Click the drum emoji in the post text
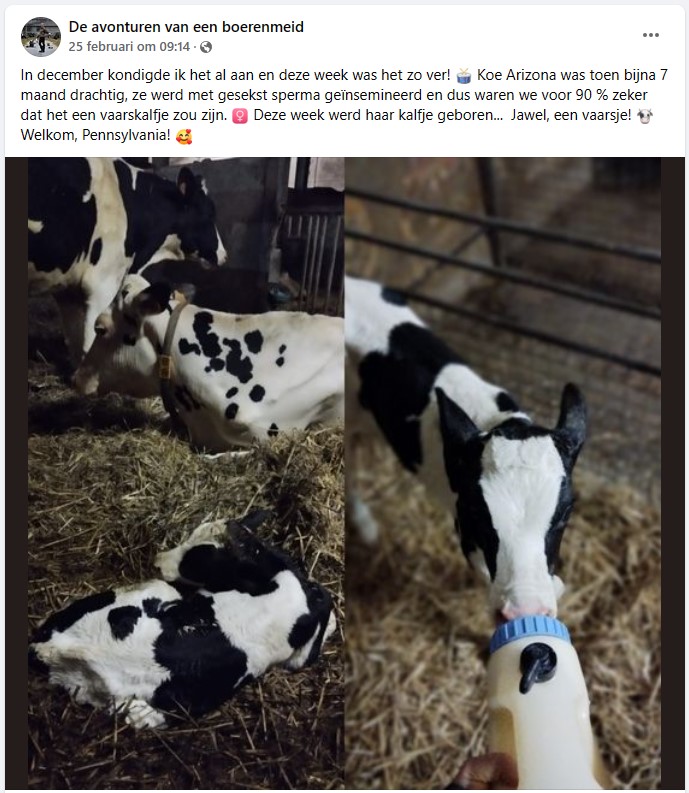 point(463,75)
